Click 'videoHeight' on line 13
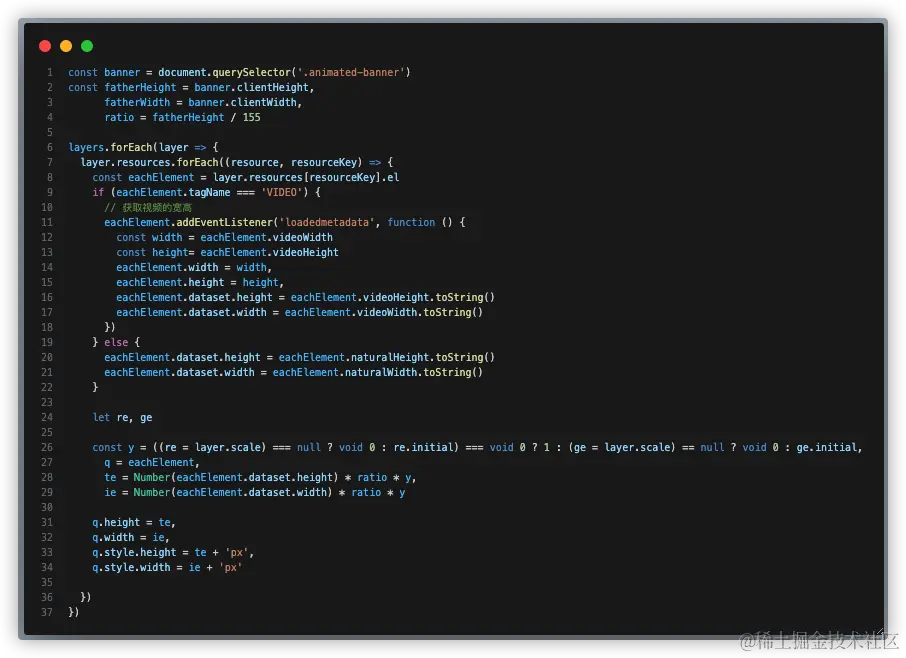The height and width of the screenshot is (658, 906). (x=305, y=252)
